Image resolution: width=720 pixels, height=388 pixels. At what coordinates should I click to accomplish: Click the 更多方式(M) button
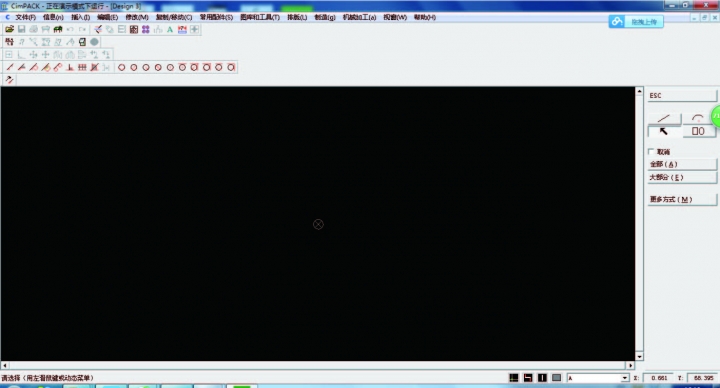(682, 199)
